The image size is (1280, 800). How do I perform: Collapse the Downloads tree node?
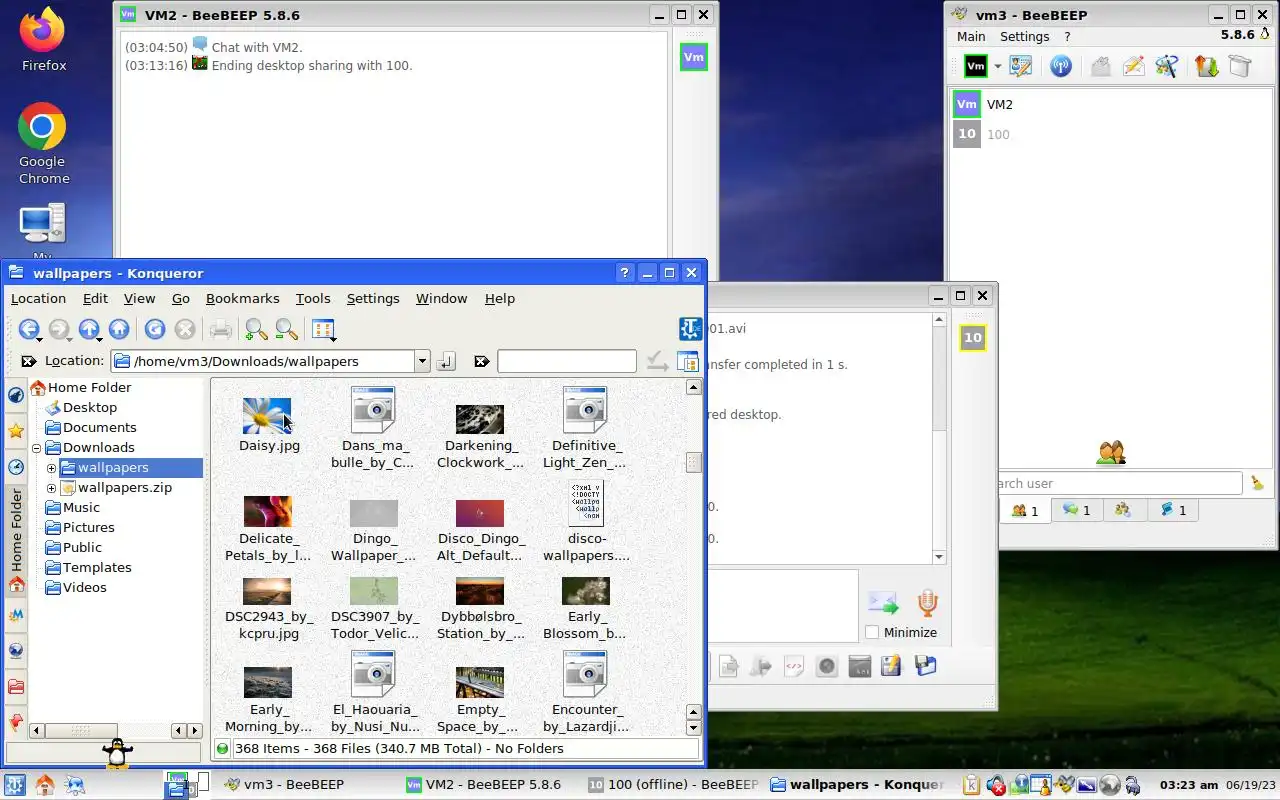tap(37, 448)
